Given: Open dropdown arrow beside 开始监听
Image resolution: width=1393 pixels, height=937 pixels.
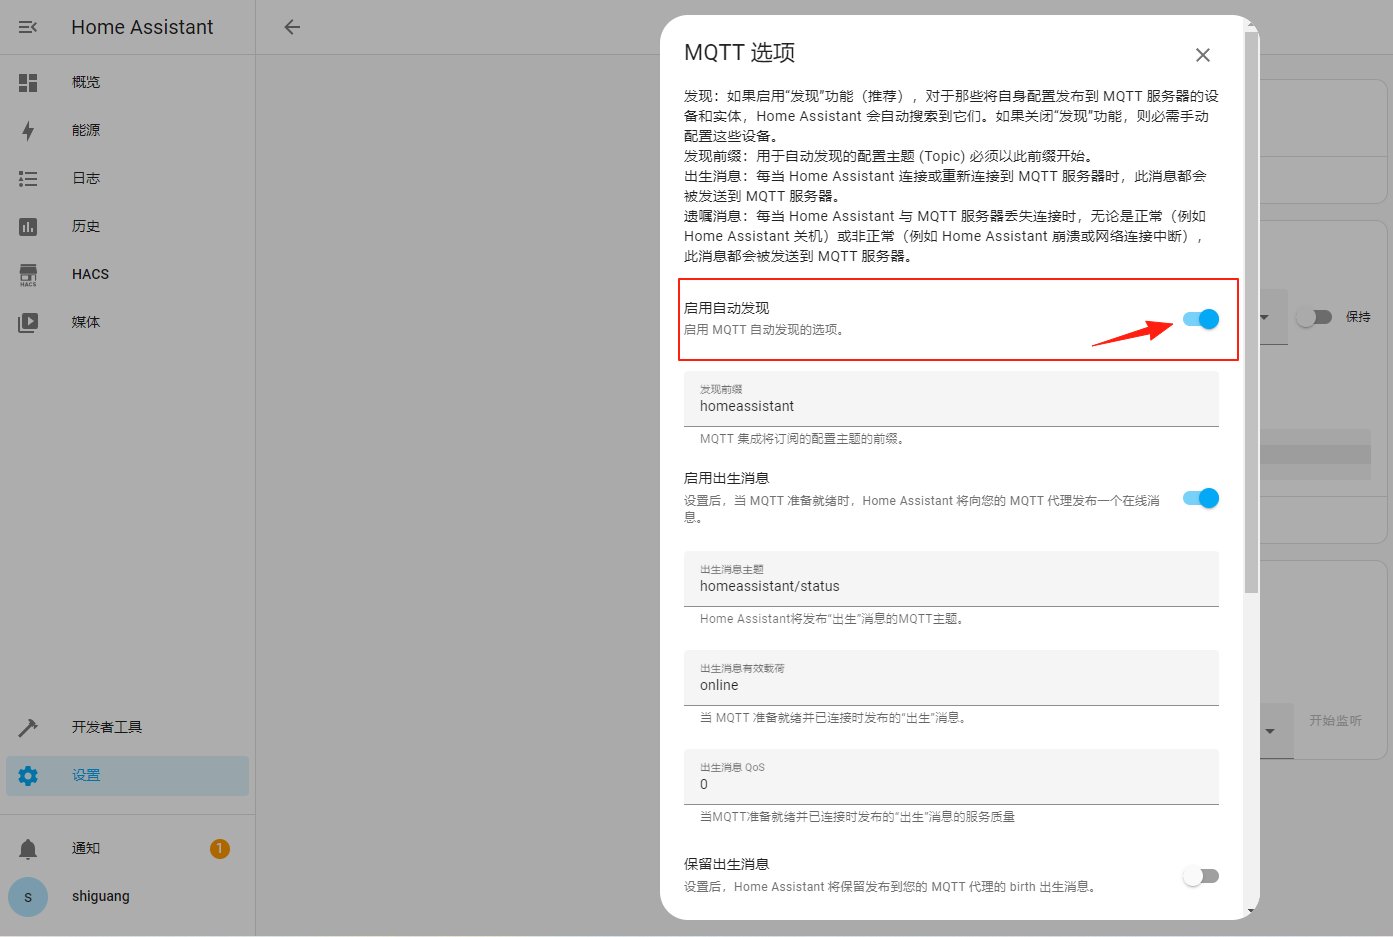Looking at the screenshot, I should (x=1270, y=731).
